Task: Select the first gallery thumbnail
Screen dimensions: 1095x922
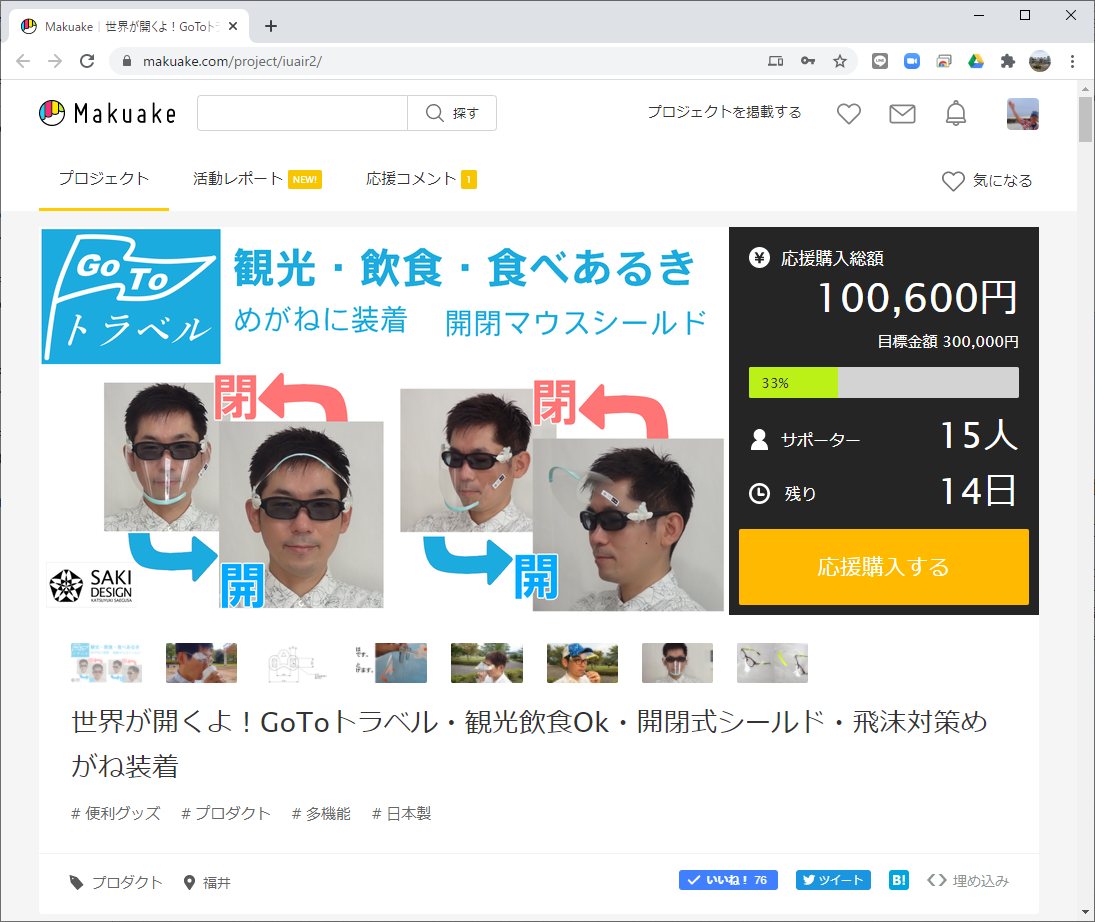Action: (x=106, y=663)
